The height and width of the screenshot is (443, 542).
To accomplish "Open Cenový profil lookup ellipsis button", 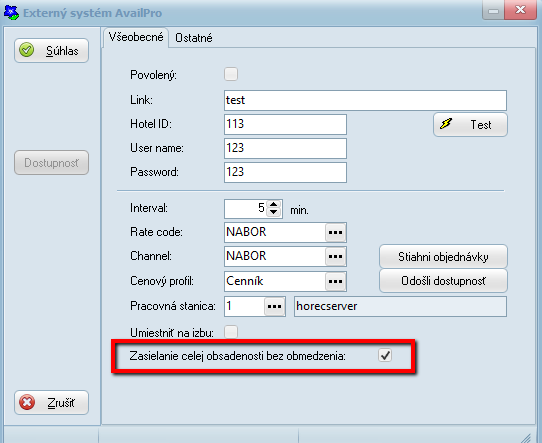I will [x=335, y=281].
